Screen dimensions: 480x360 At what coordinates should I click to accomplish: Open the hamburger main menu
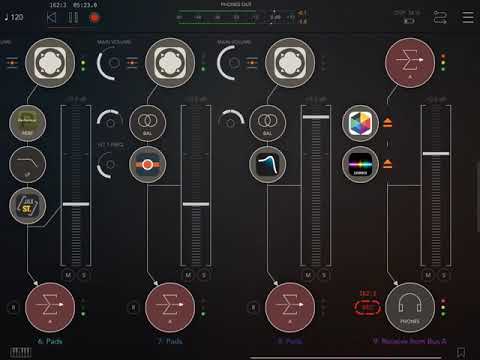(x=468, y=17)
